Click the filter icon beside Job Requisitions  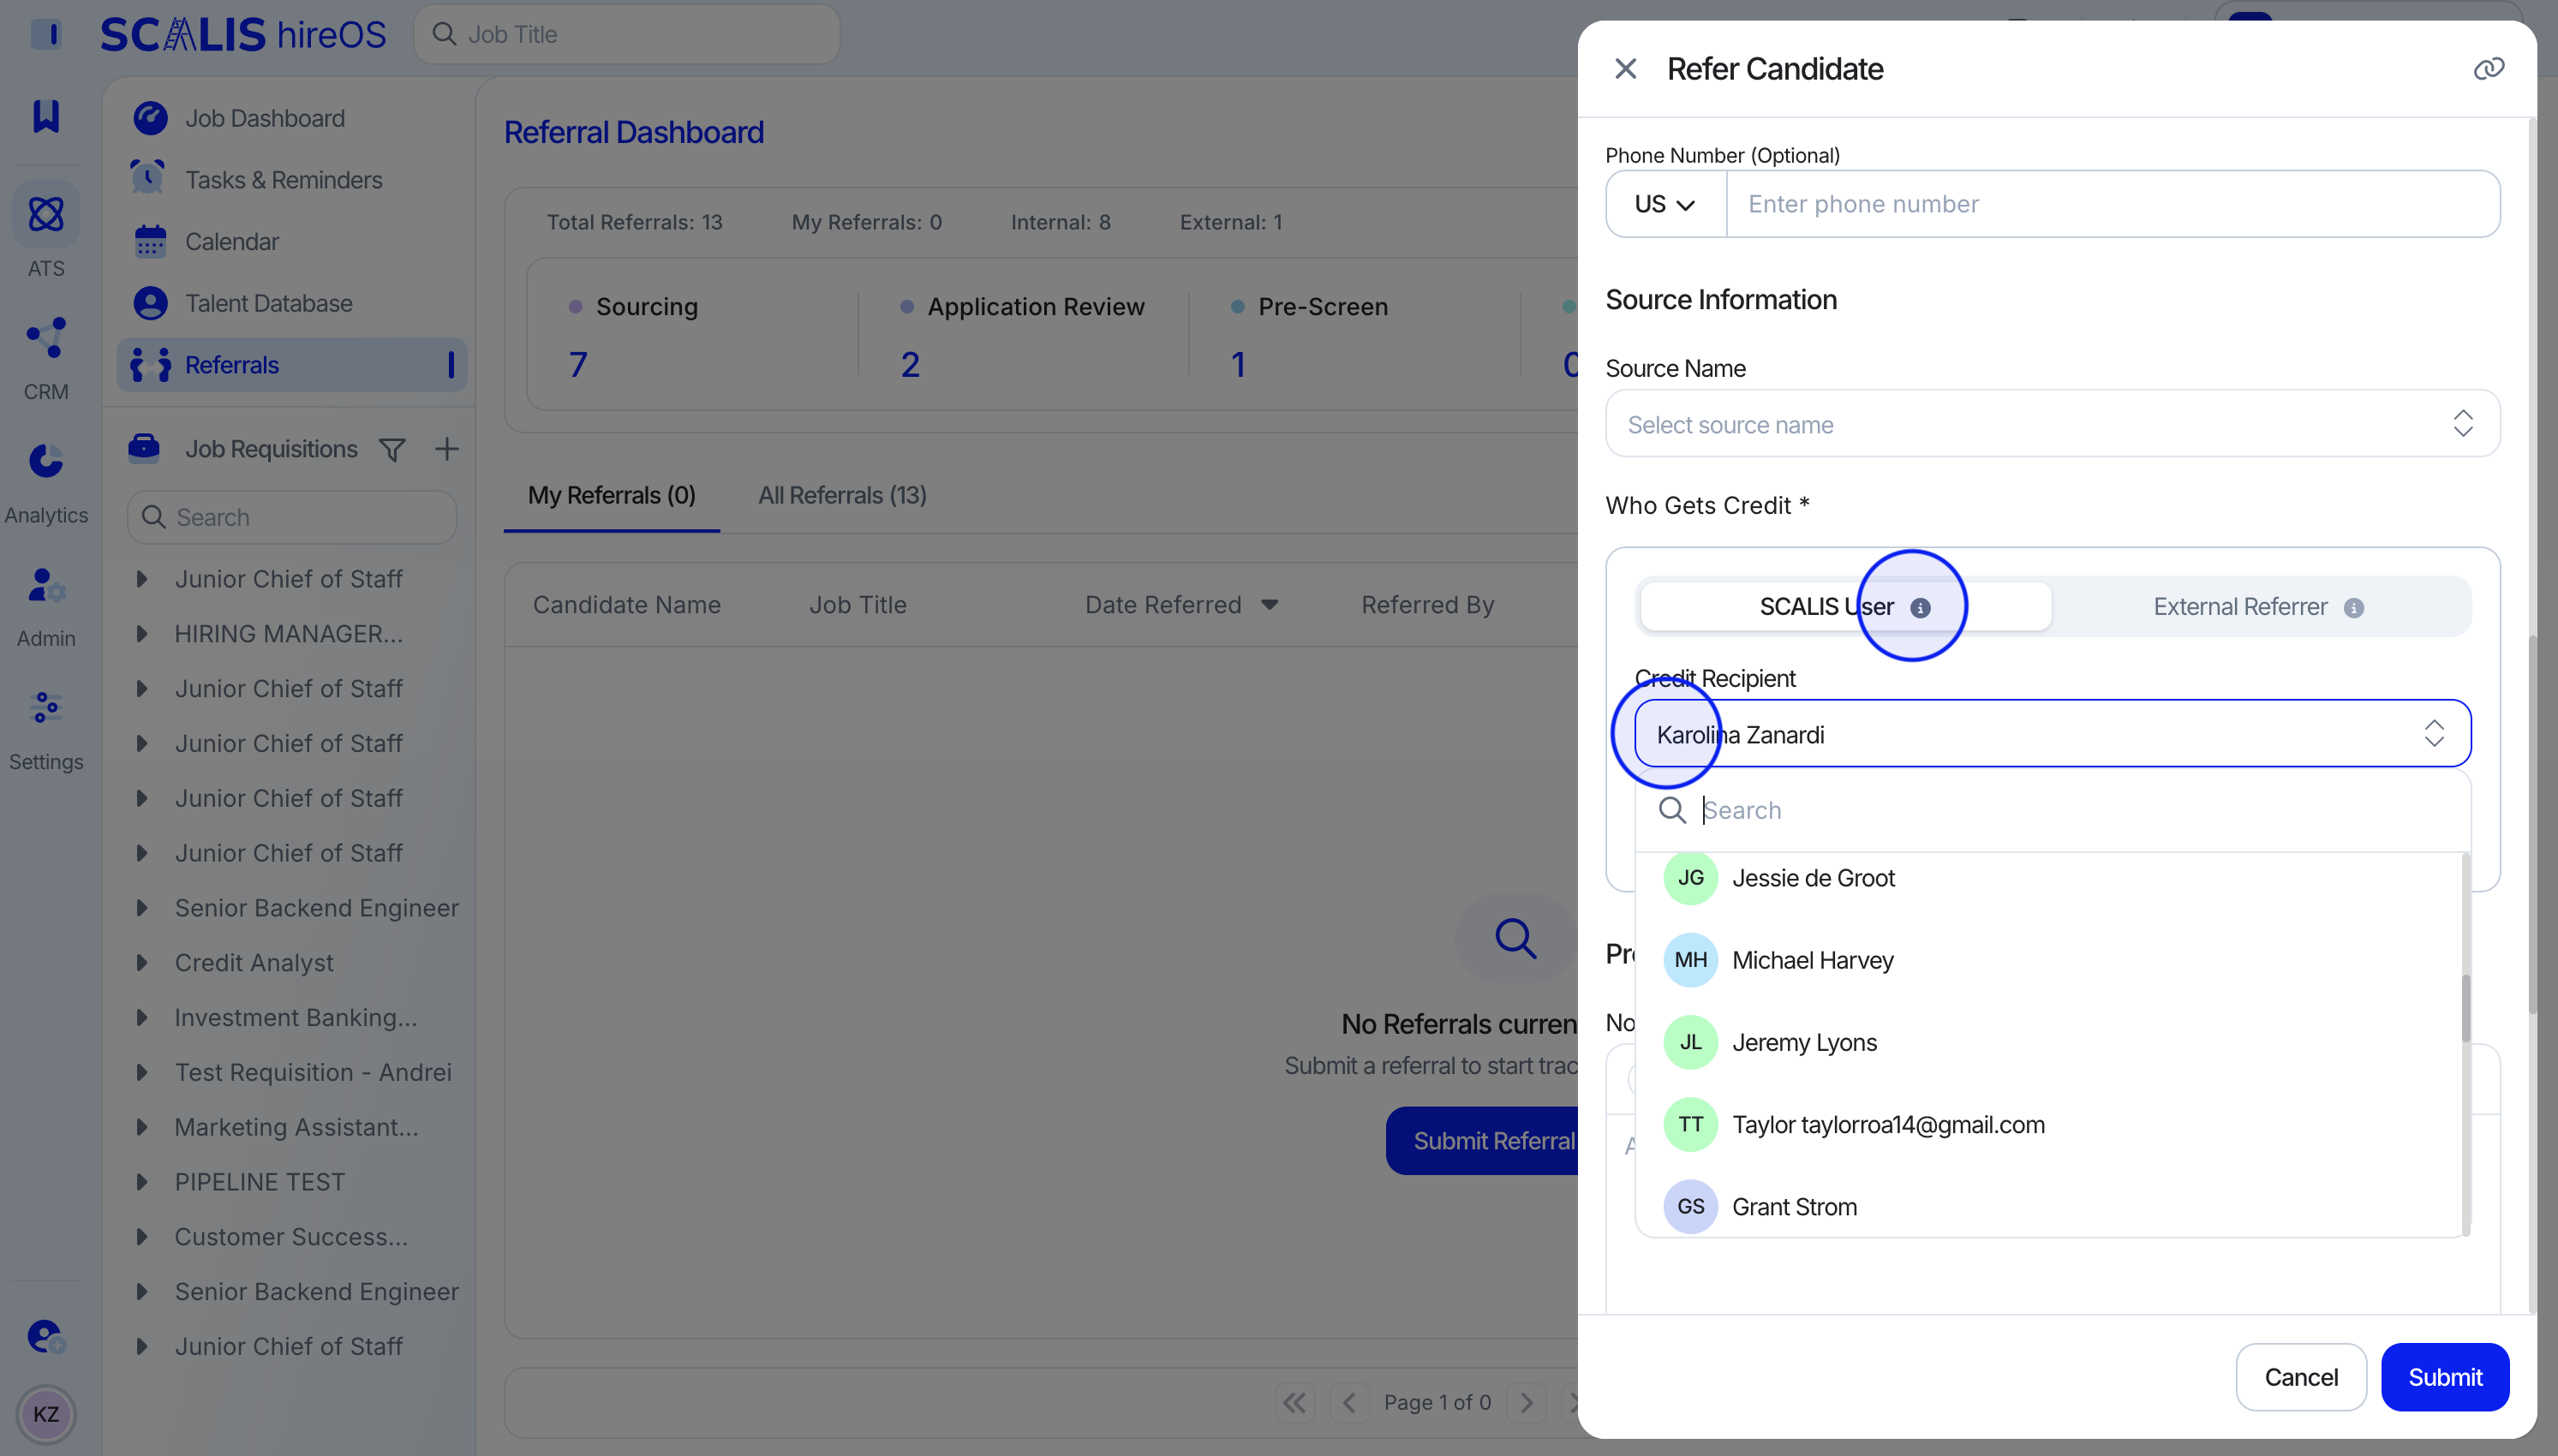392,450
